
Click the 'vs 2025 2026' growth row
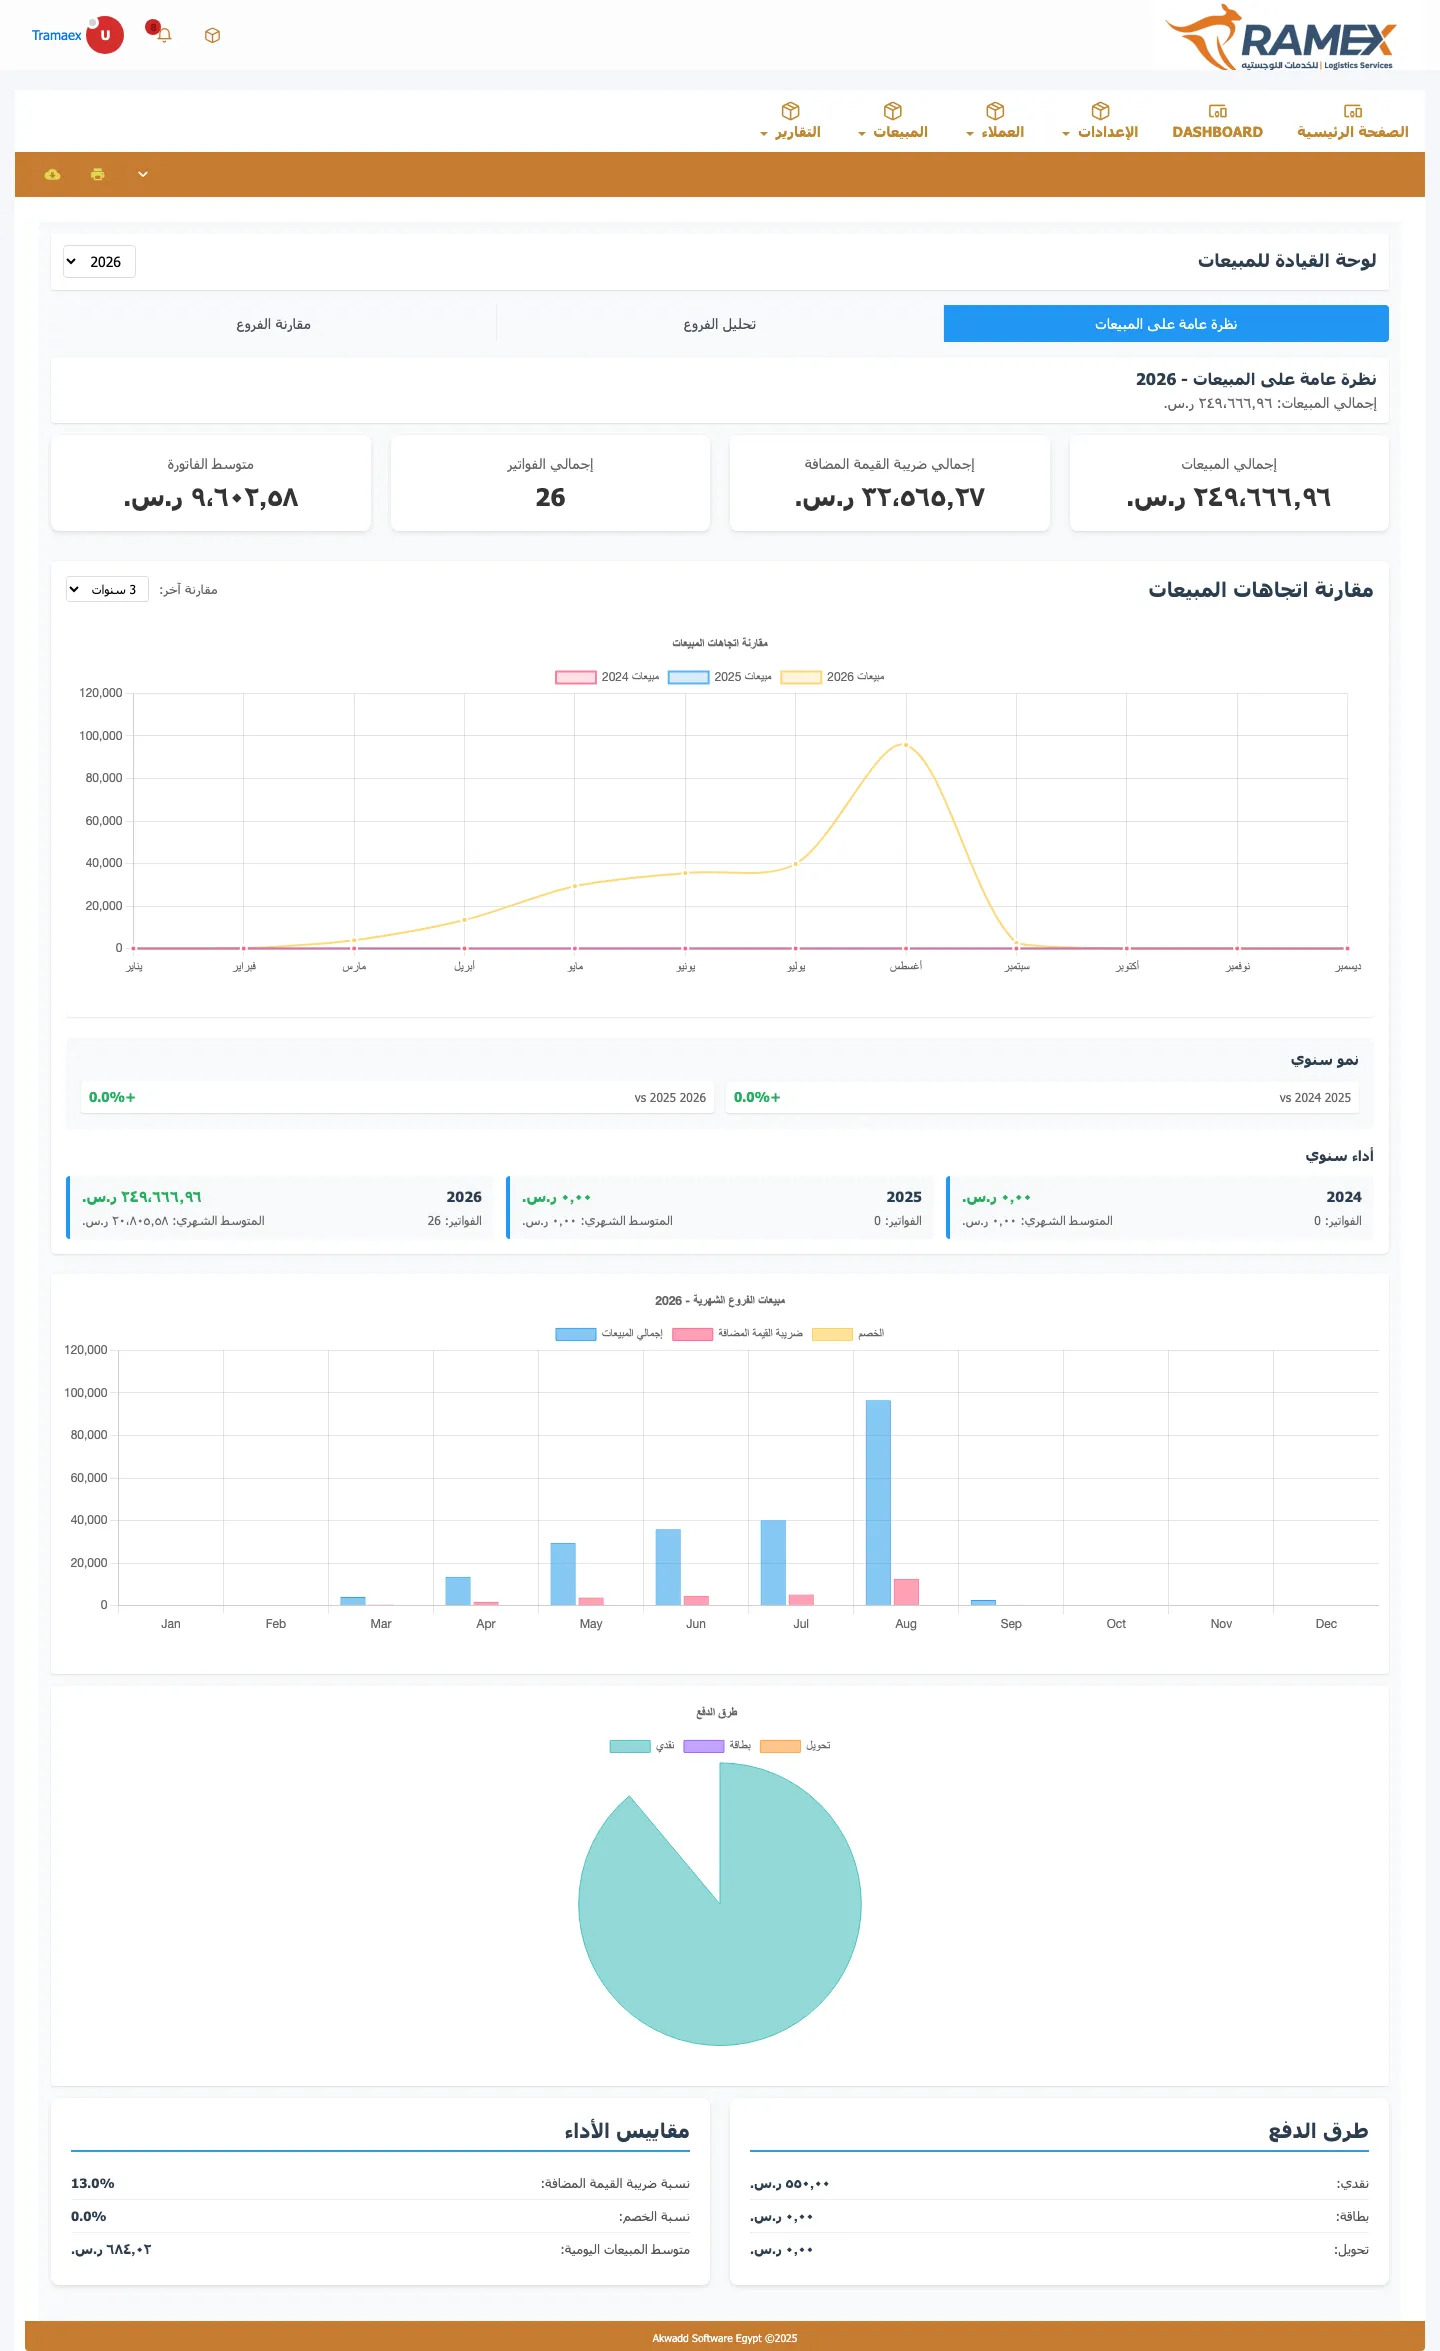[x=397, y=1097]
